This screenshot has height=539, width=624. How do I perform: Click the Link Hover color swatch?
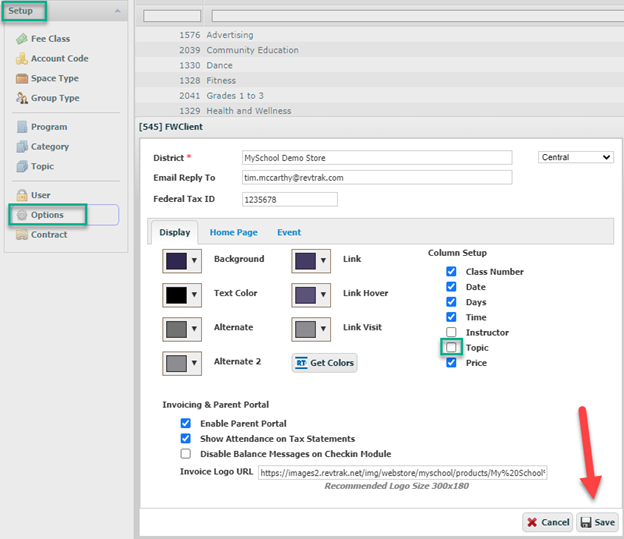click(305, 295)
